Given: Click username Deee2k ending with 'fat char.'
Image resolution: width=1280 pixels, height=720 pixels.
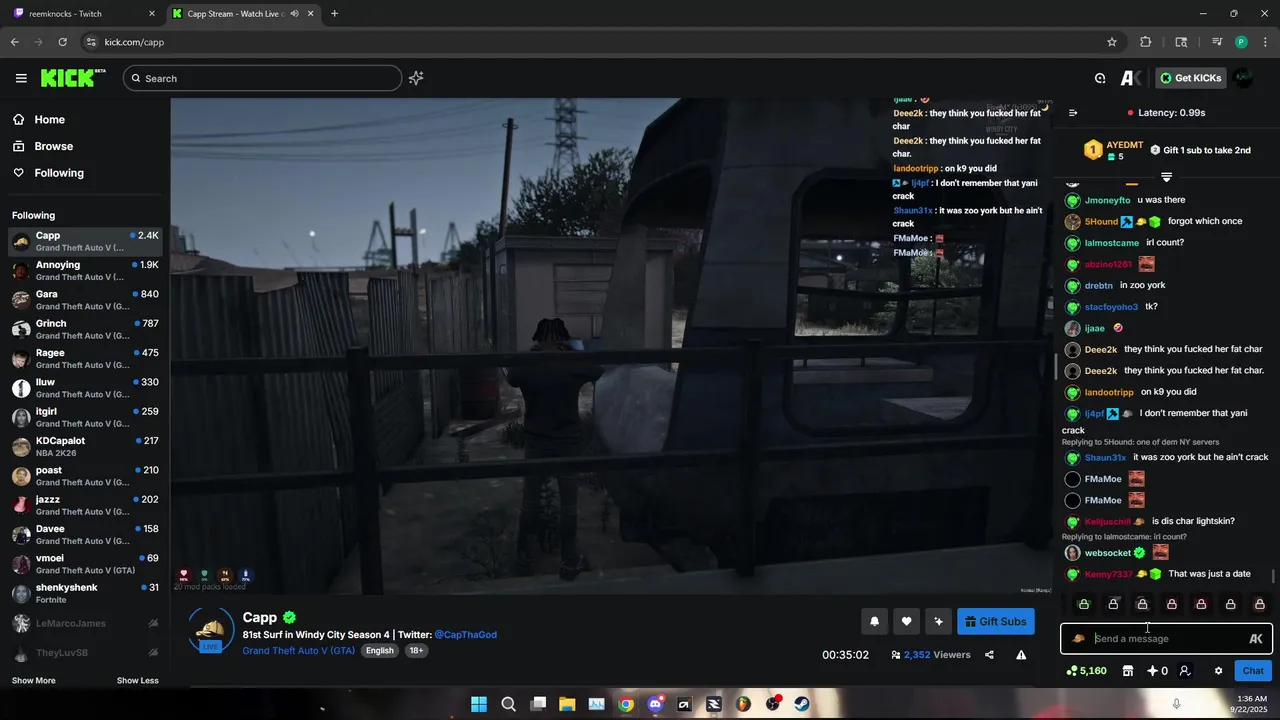Looking at the screenshot, I should pos(1101,371).
